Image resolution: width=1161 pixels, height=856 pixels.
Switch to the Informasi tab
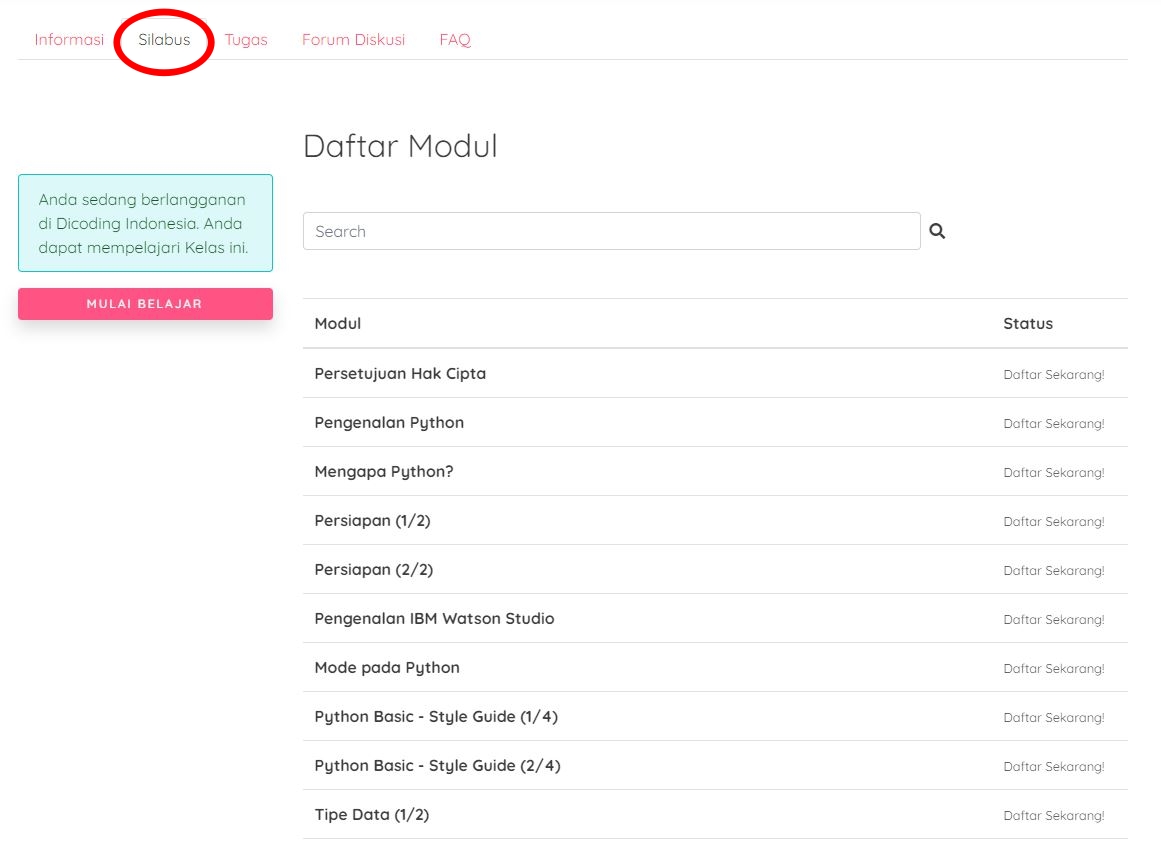tap(69, 39)
